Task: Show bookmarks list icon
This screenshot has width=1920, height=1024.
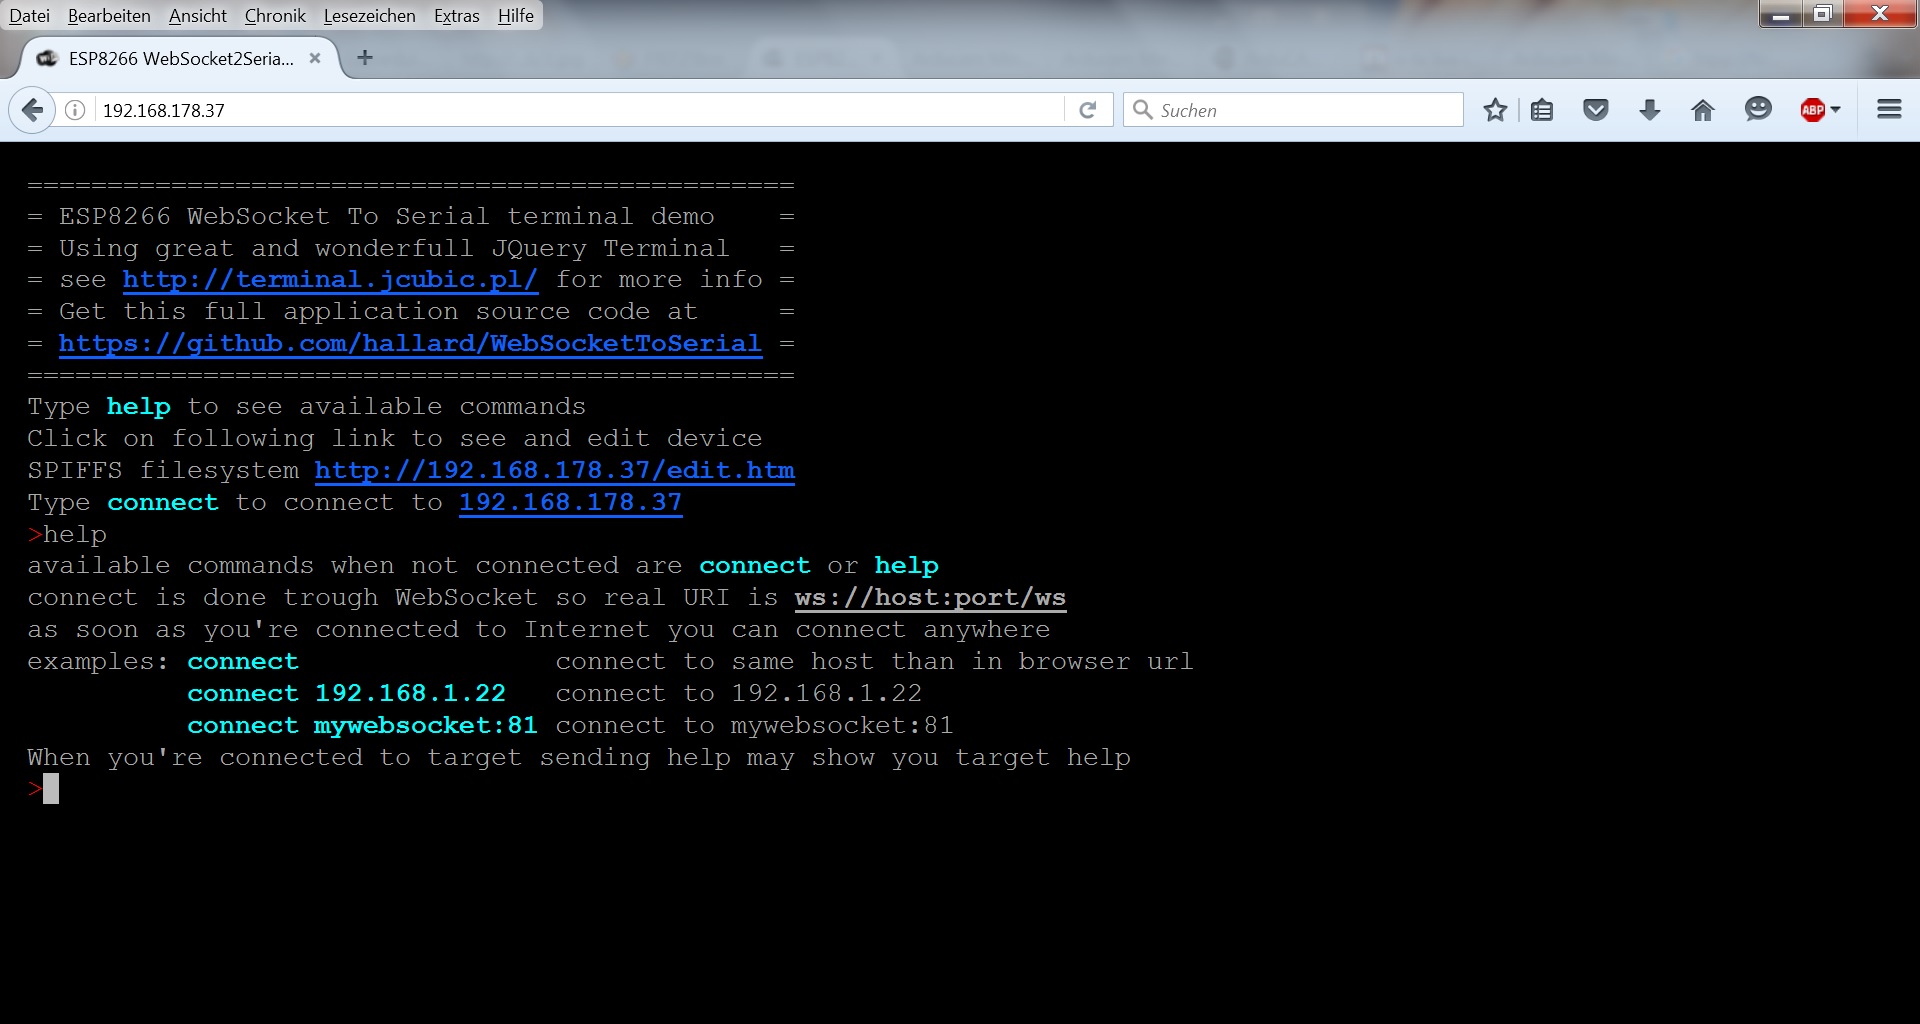Action: click(x=1542, y=110)
